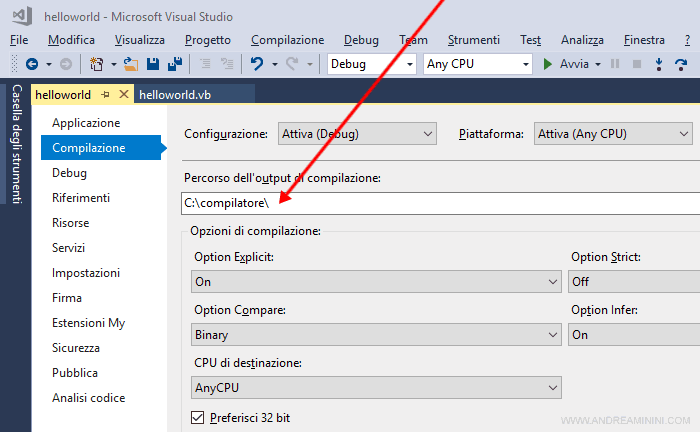The image size is (700, 433).
Task: Open the Casella degli strumenti side panel
Action: point(16,144)
